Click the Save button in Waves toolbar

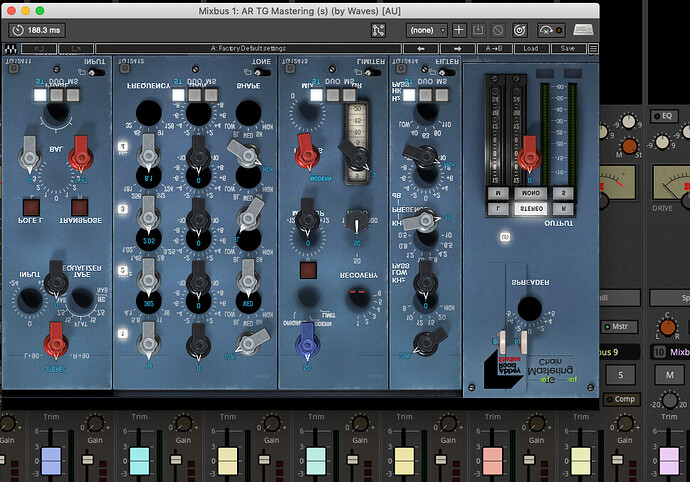coord(567,48)
